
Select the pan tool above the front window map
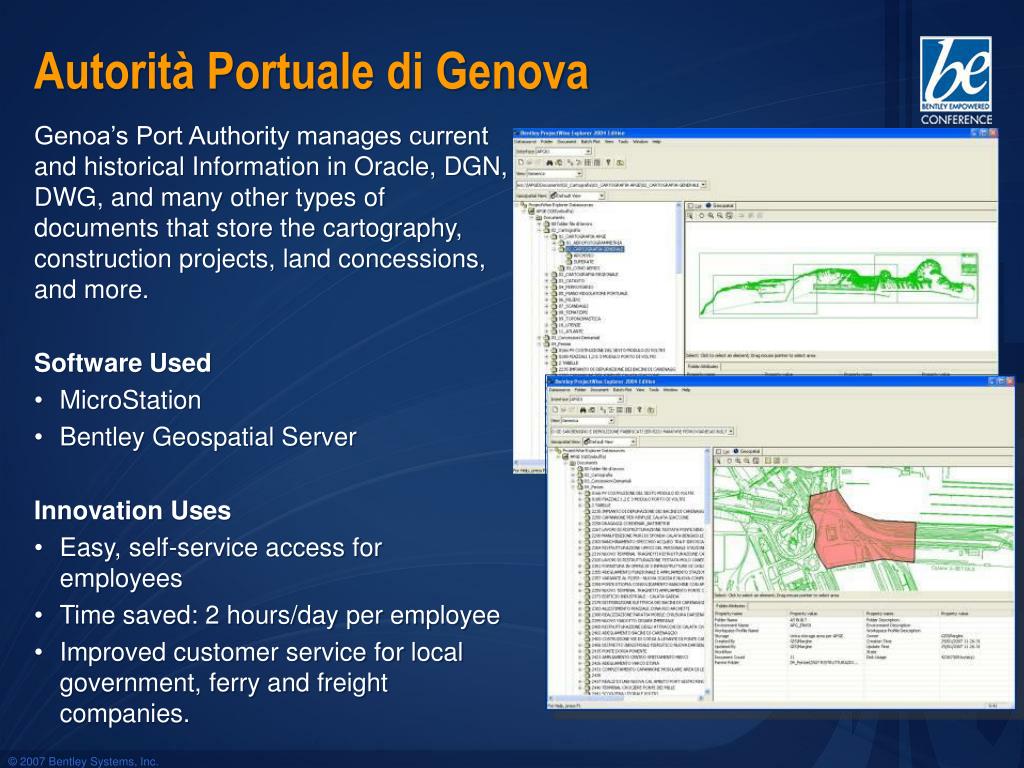[729, 460]
